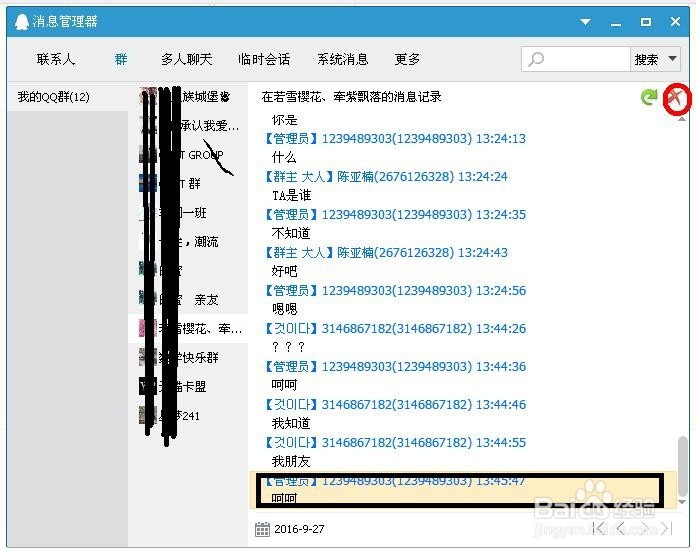
Task: Open the title bar dropdown menu arrow
Action: (x=585, y=22)
